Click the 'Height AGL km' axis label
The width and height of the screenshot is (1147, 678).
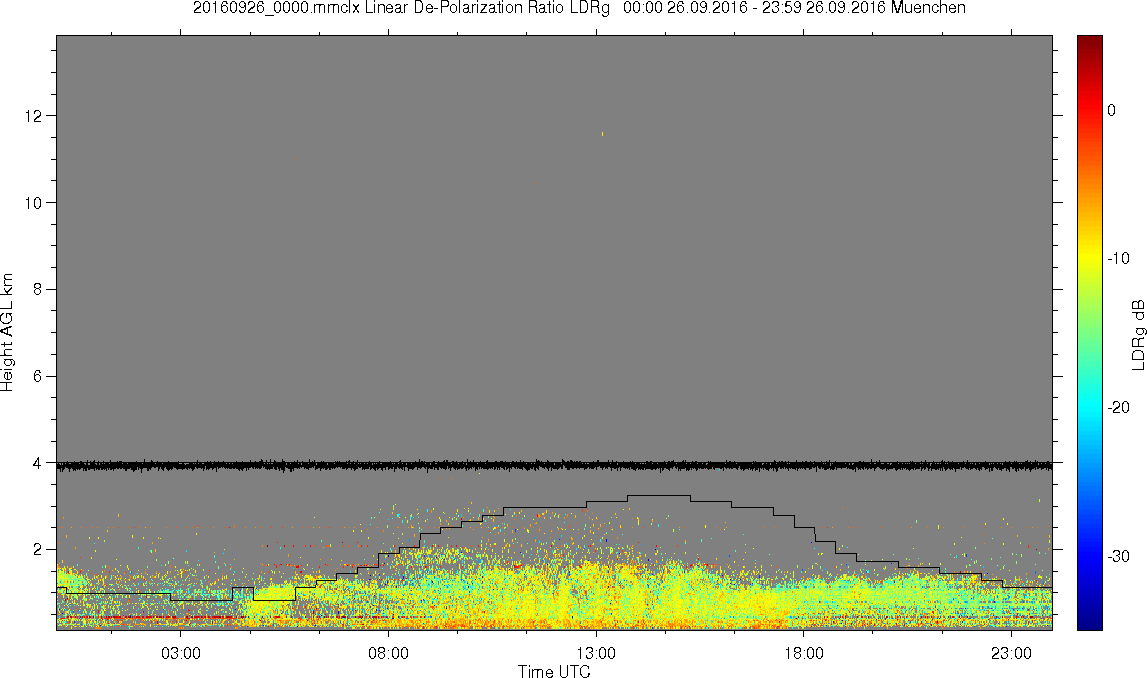7,333
